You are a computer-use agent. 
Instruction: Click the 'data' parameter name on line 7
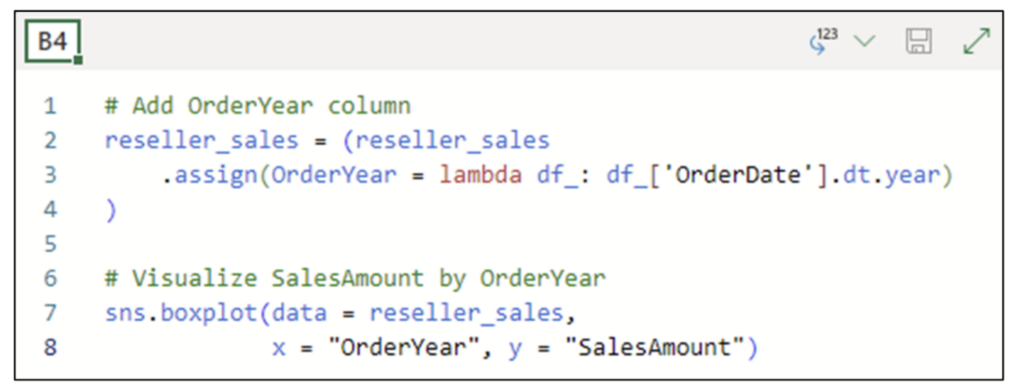point(299,314)
